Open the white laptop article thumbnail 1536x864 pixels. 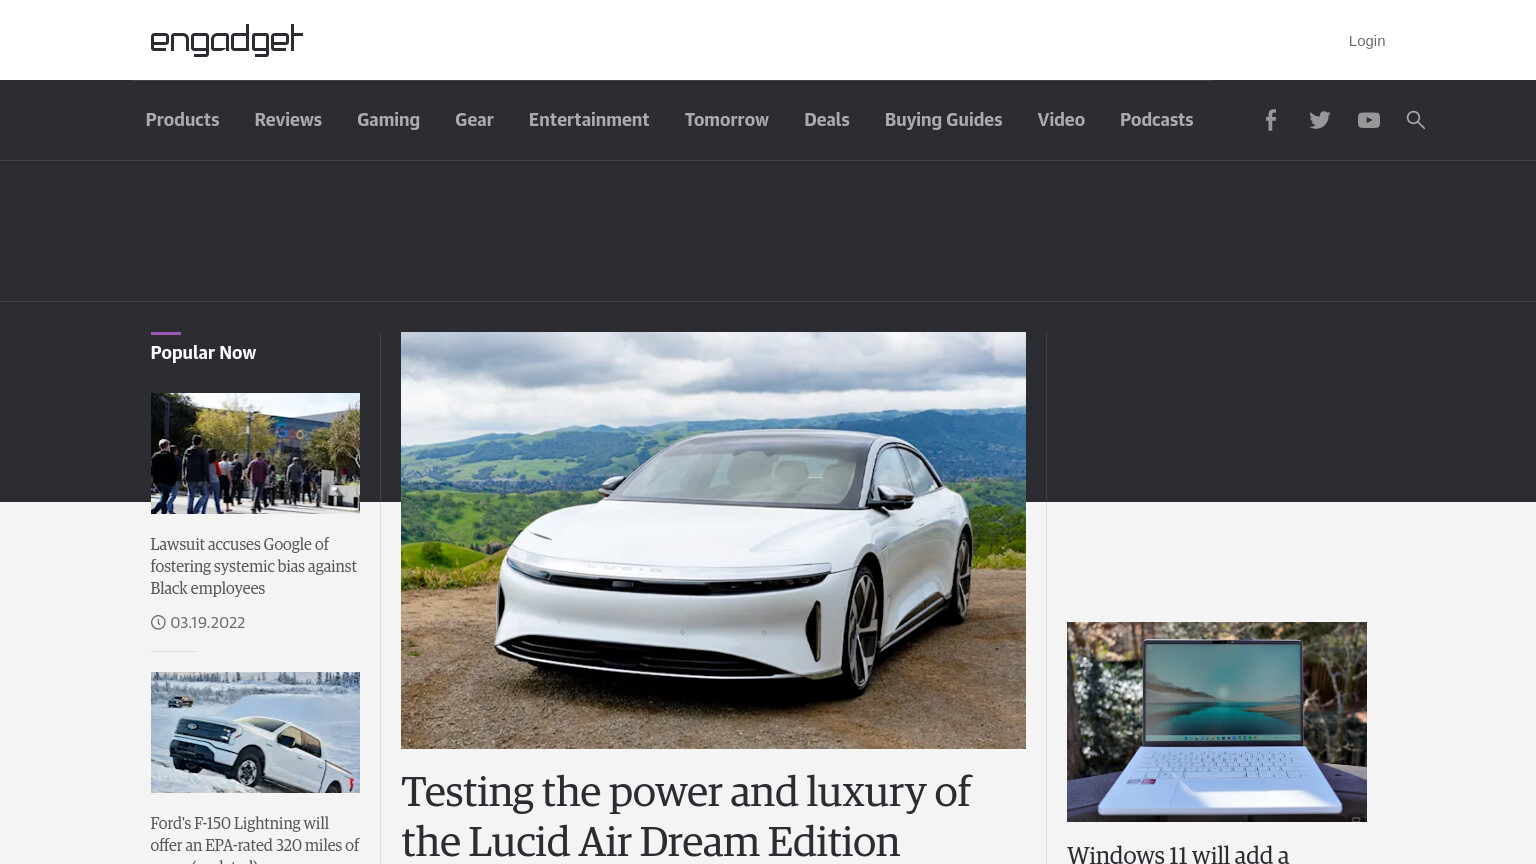[1216, 722]
